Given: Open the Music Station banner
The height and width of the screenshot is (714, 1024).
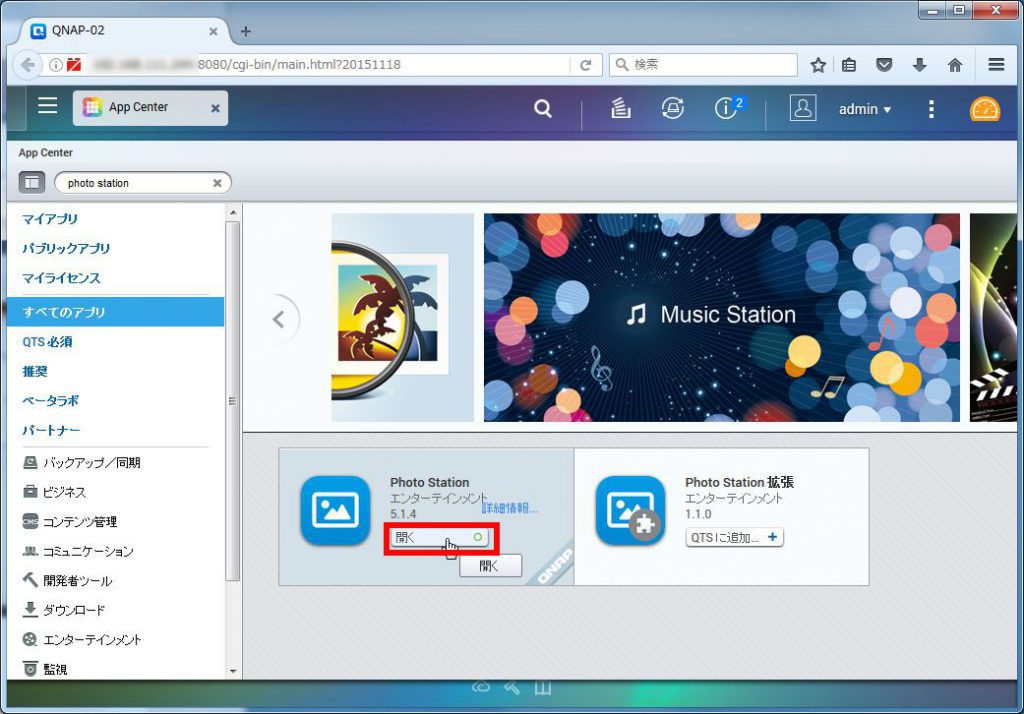Looking at the screenshot, I should tap(722, 317).
